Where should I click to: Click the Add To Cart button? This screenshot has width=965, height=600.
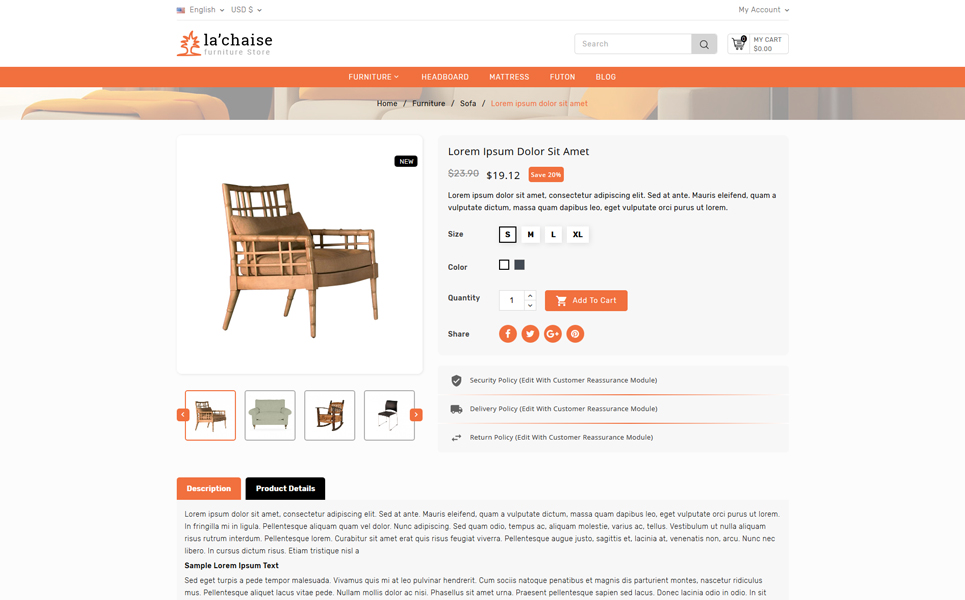coord(586,300)
